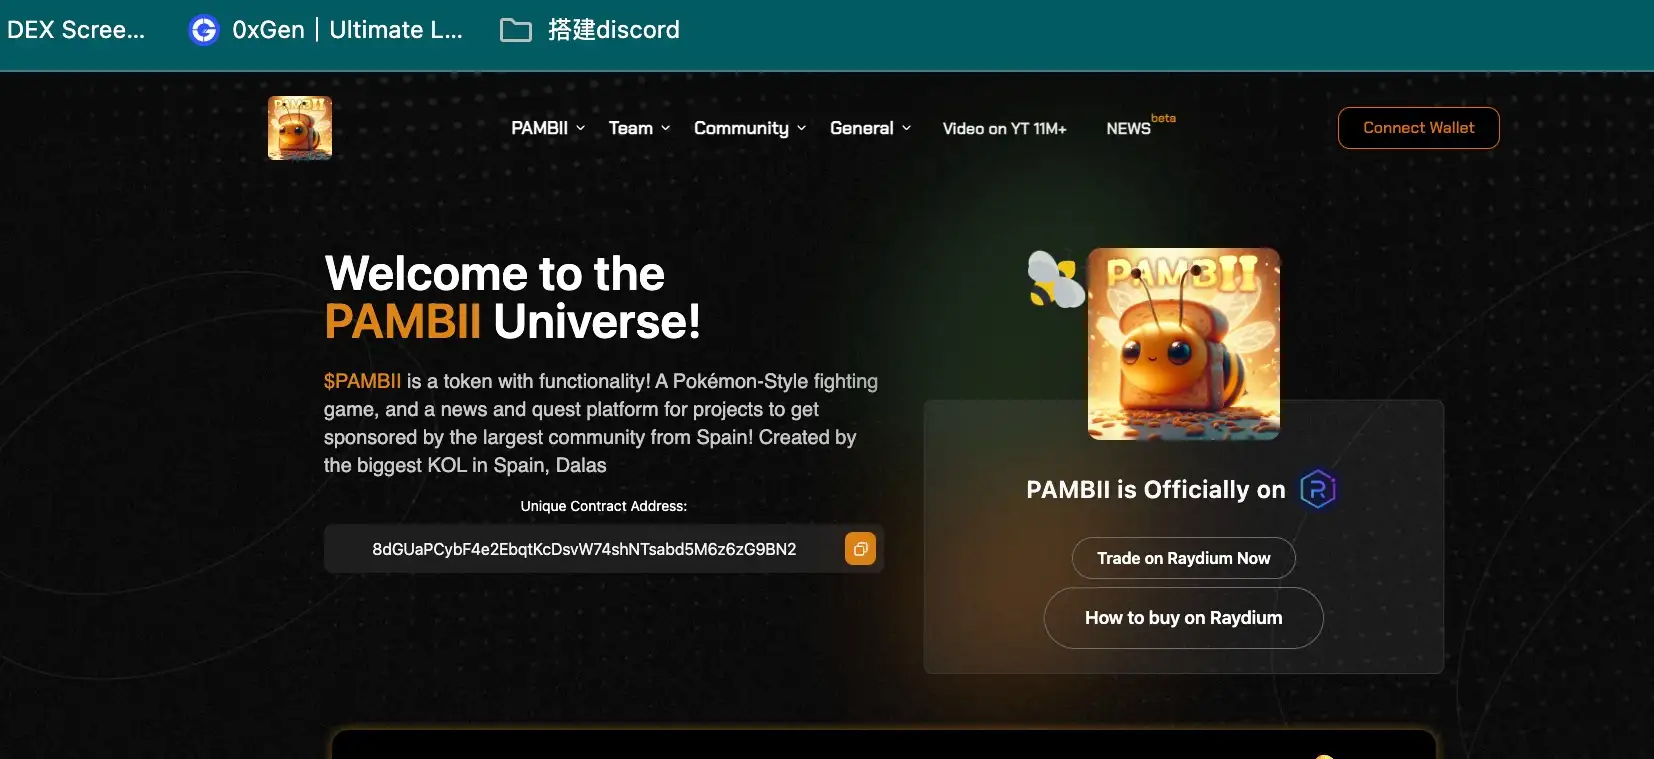Copy the contract address with copy icon
This screenshot has width=1654, height=759.
(860, 549)
